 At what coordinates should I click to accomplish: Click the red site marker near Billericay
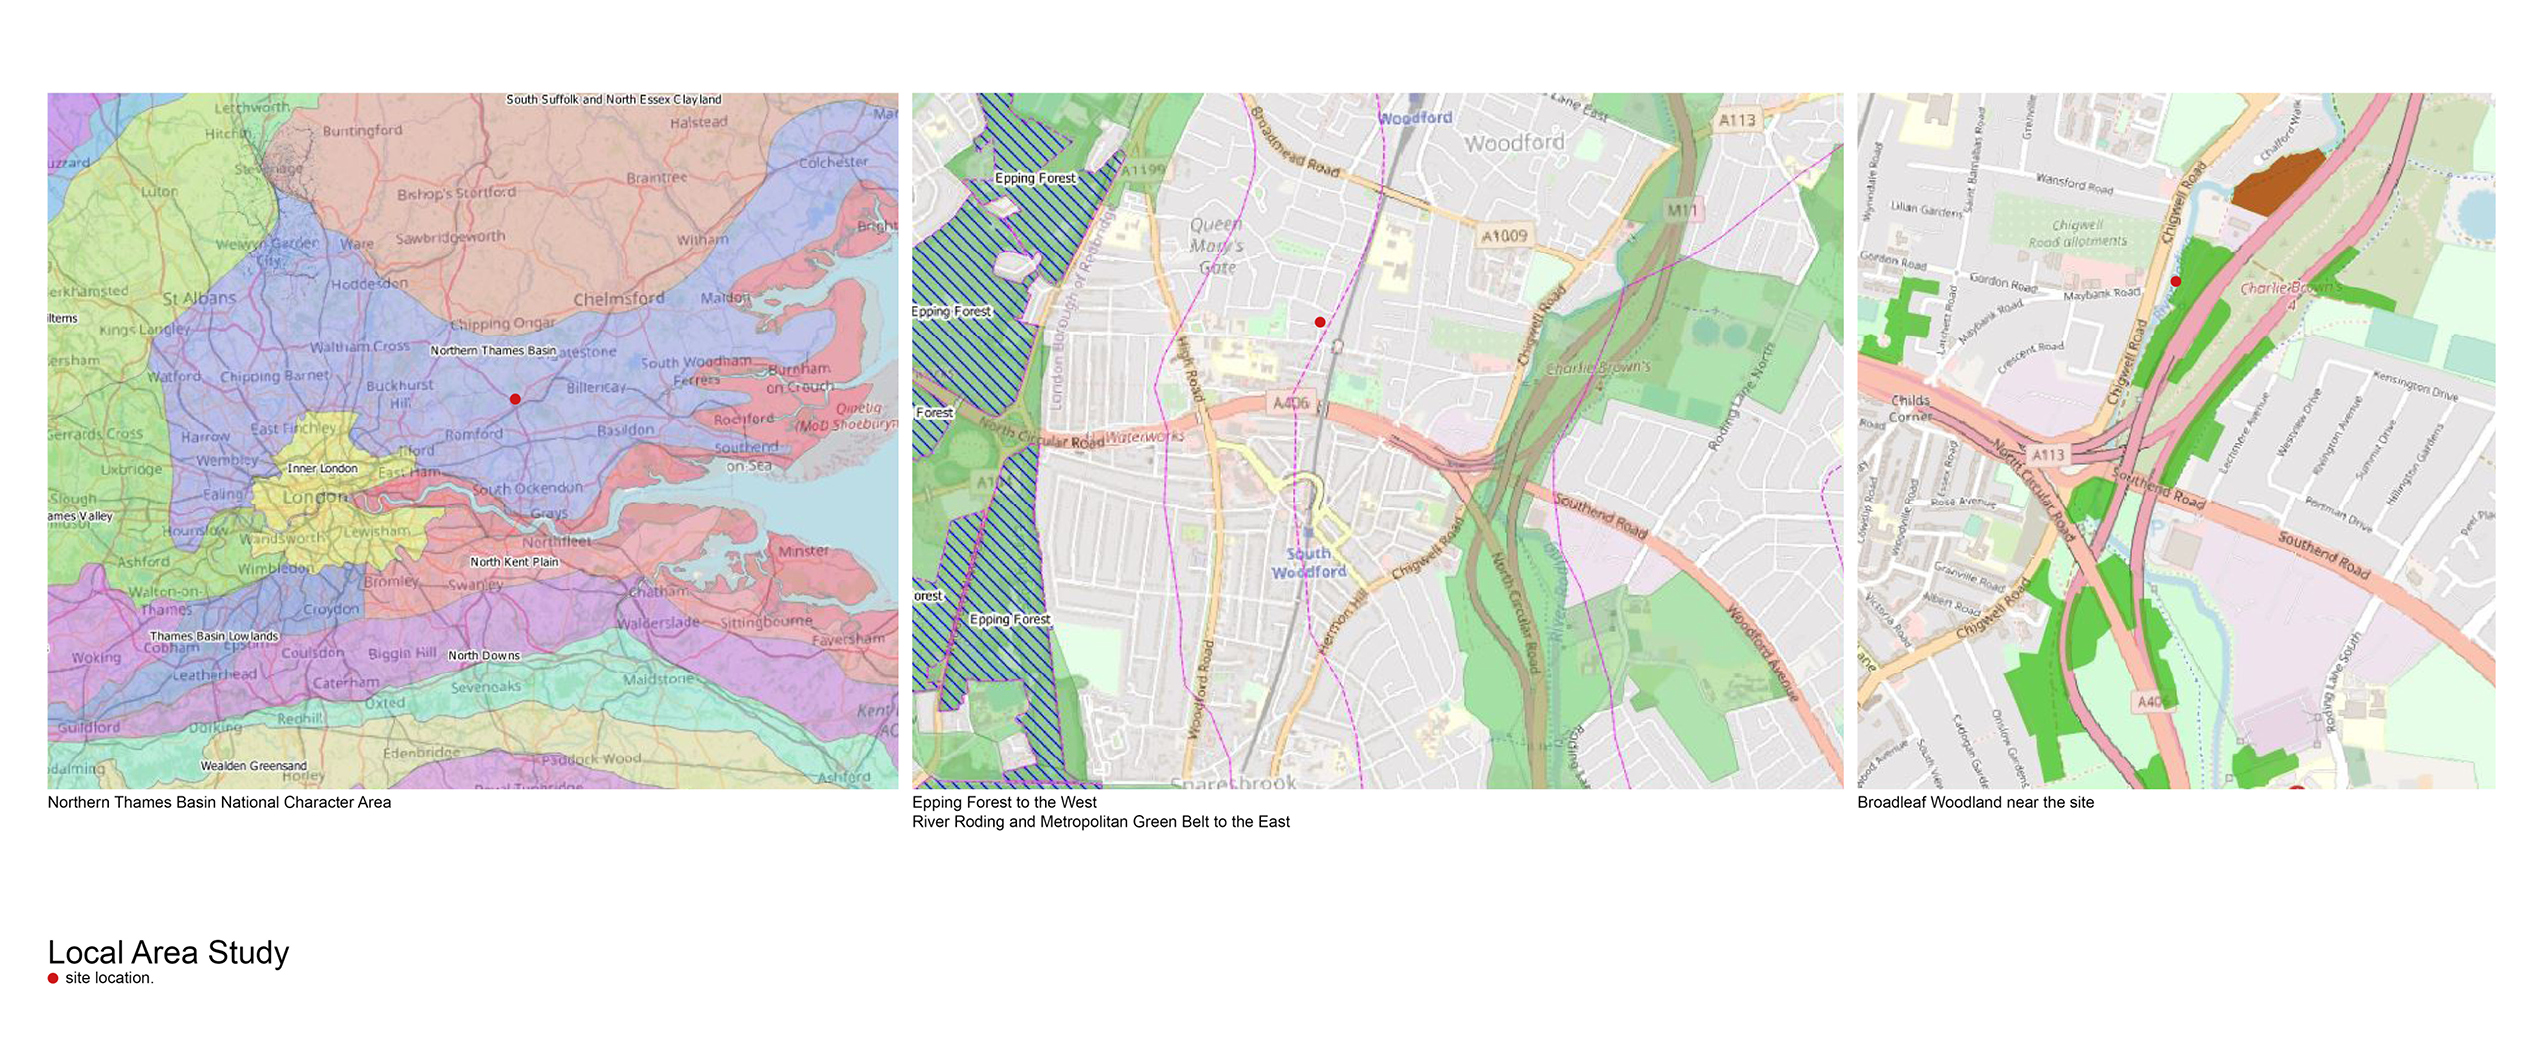pyautogui.click(x=515, y=399)
